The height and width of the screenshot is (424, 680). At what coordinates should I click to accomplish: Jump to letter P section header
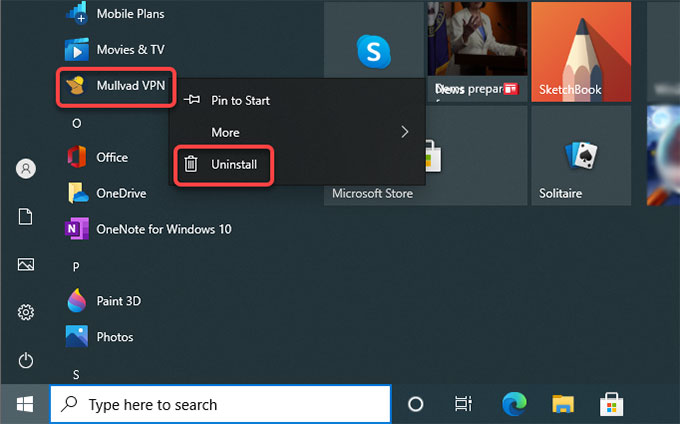pos(76,266)
